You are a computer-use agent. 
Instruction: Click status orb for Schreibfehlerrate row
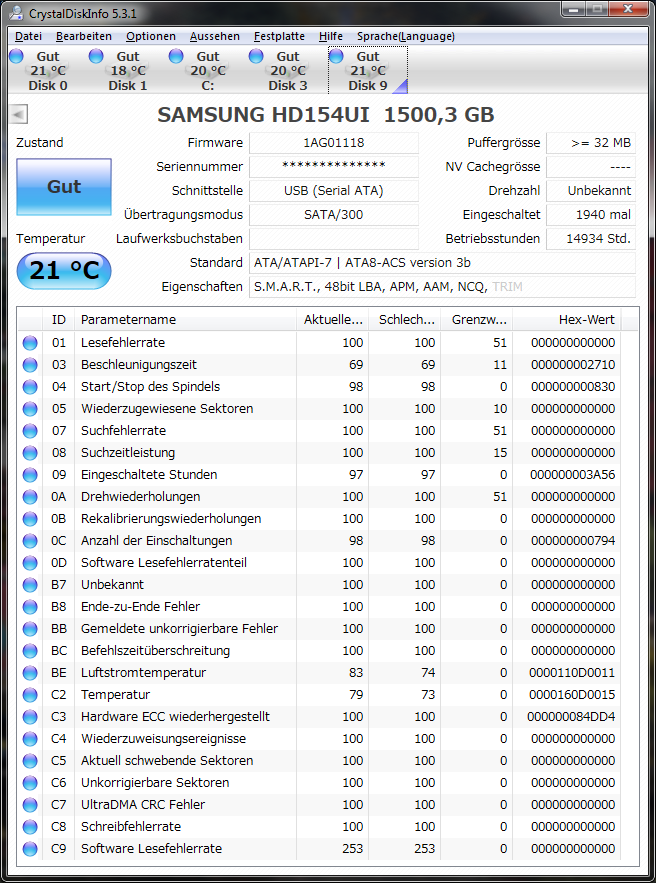pyautogui.click(x=30, y=826)
